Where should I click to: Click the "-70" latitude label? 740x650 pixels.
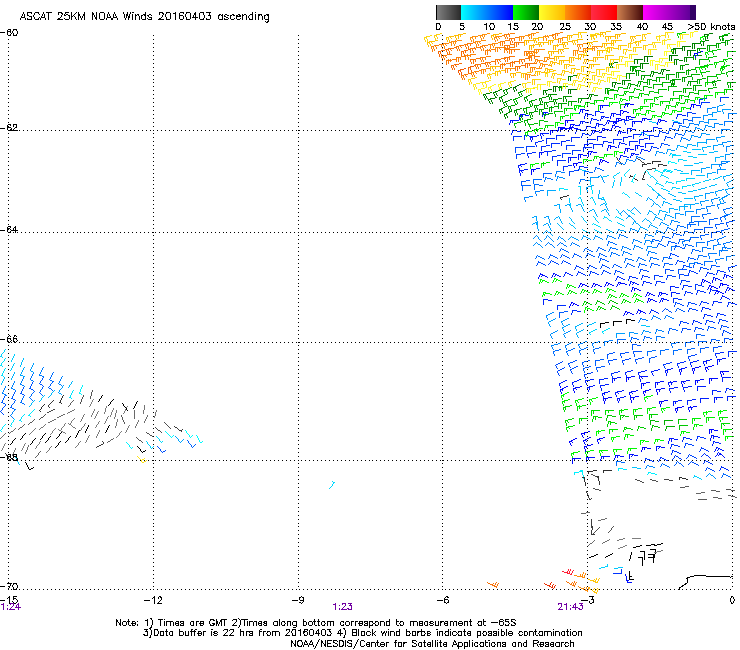click(x=9, y=586)
